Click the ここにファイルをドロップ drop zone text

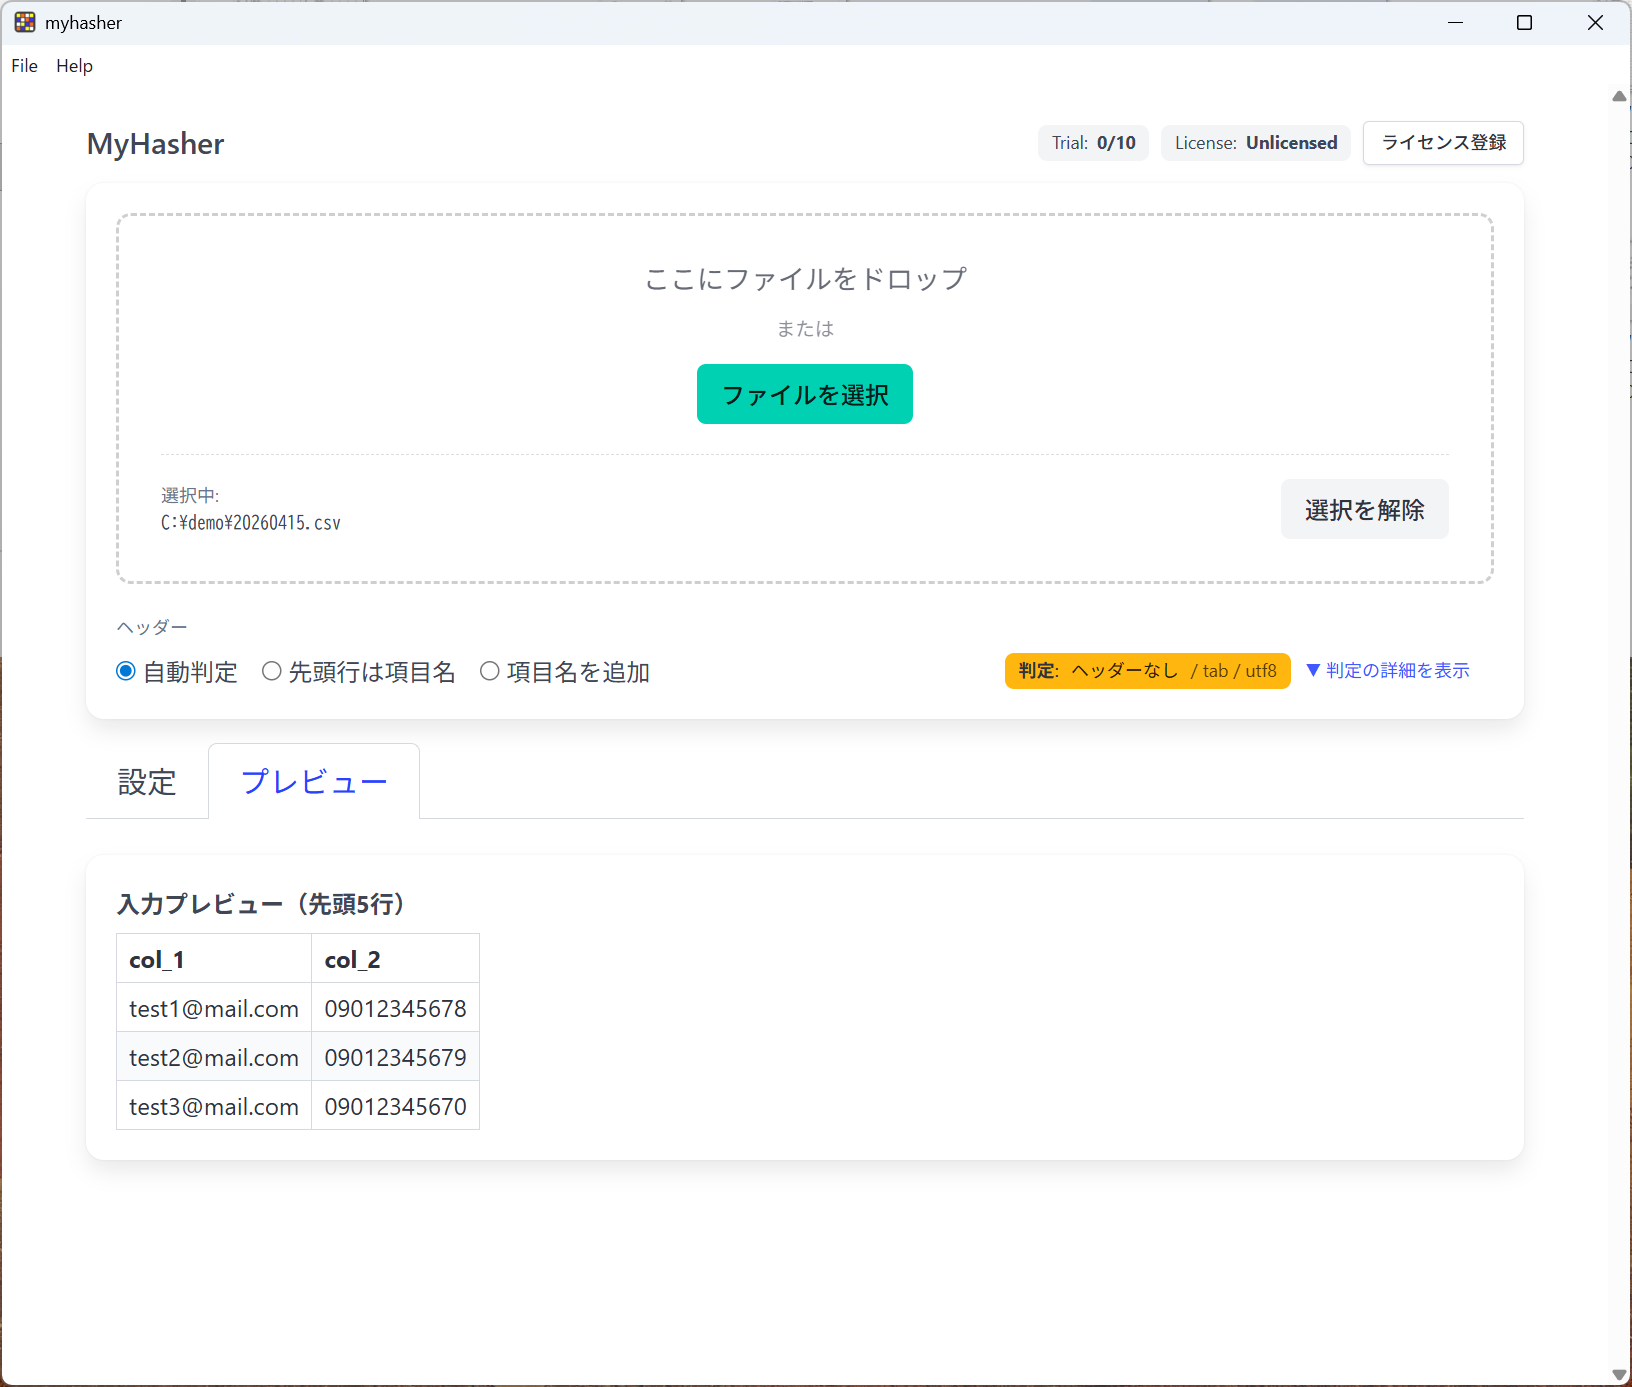click(x=805, y=279)
